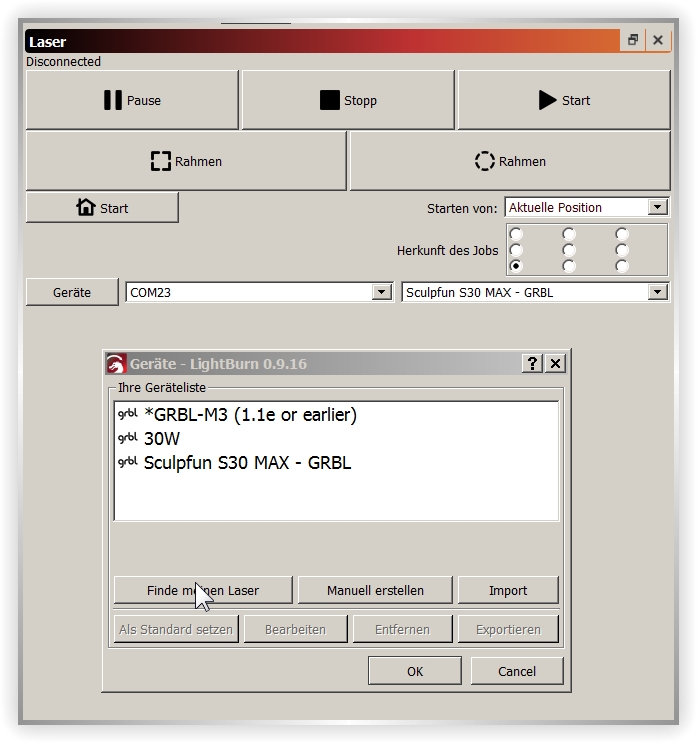Viewport: 697px width, 743px height.
Task: Click the Import button
Action: [508, 590]
